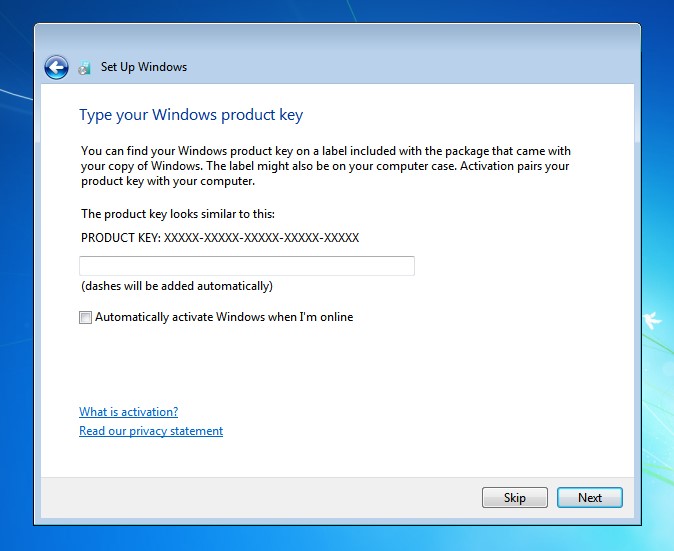This screenshot has width=674, height=551.
Task: Open Read our privacy statement link
Action: 151,431
